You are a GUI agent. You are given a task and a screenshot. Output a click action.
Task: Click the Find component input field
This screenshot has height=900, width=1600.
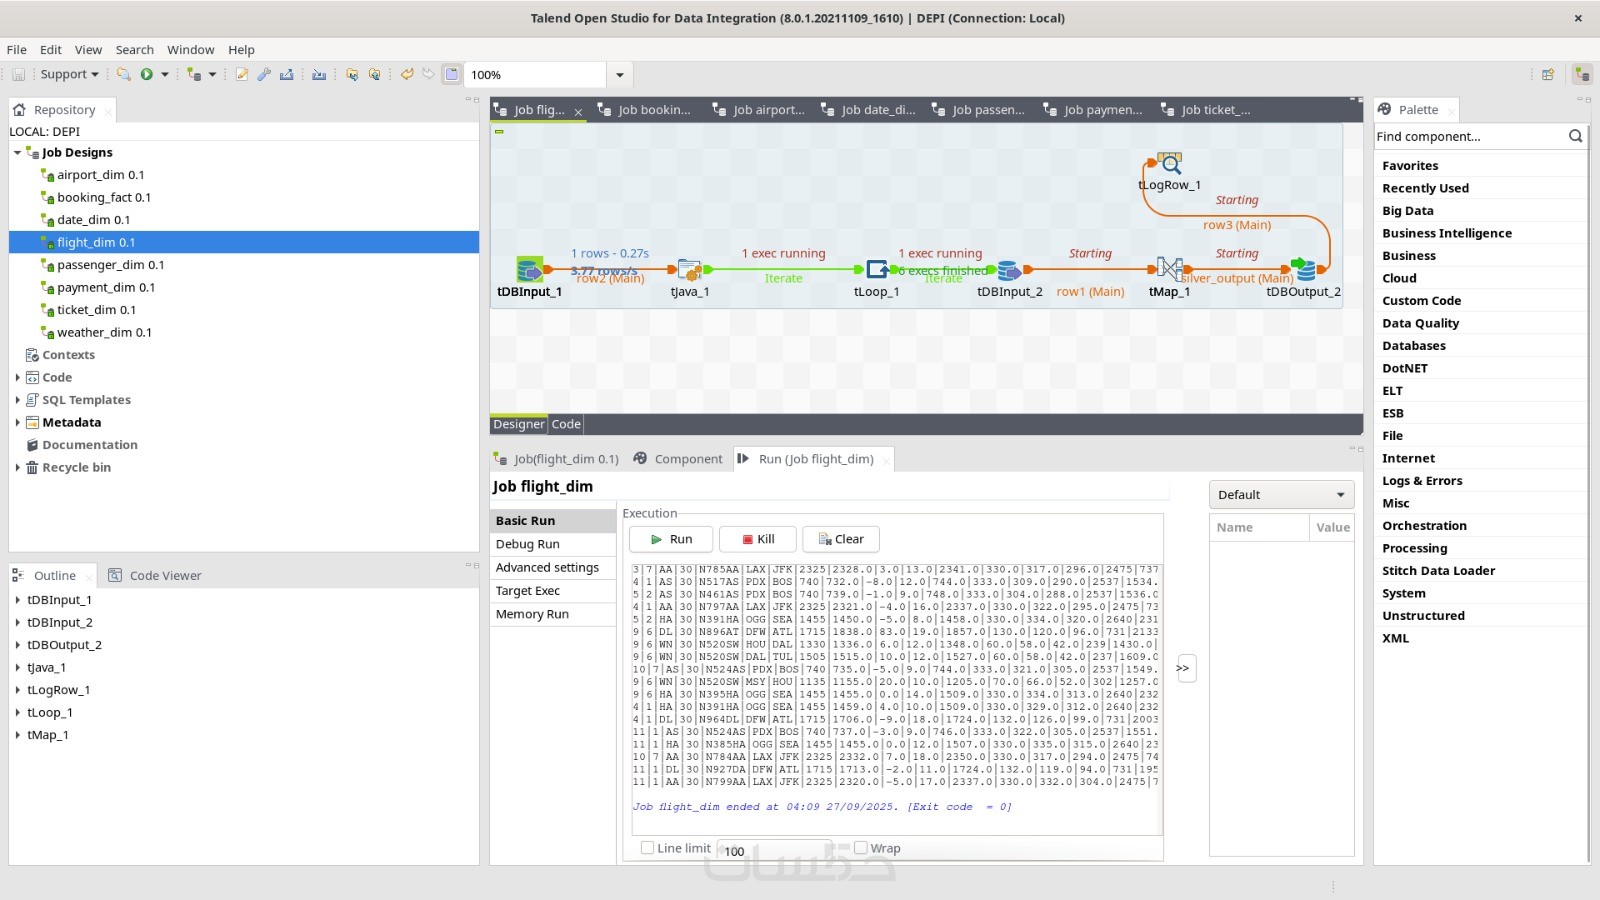(1470, 136)
